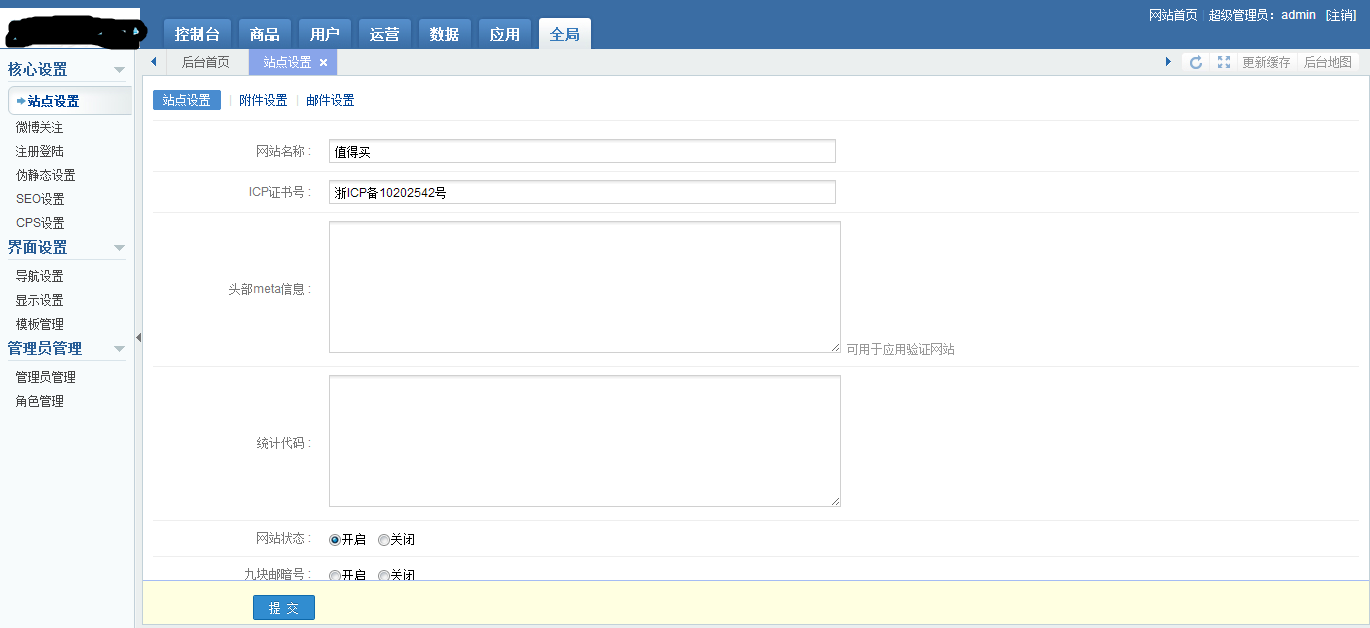Click the 统计代码 textarea
This screenshot has width=1370, height=628.
[585, 441]
